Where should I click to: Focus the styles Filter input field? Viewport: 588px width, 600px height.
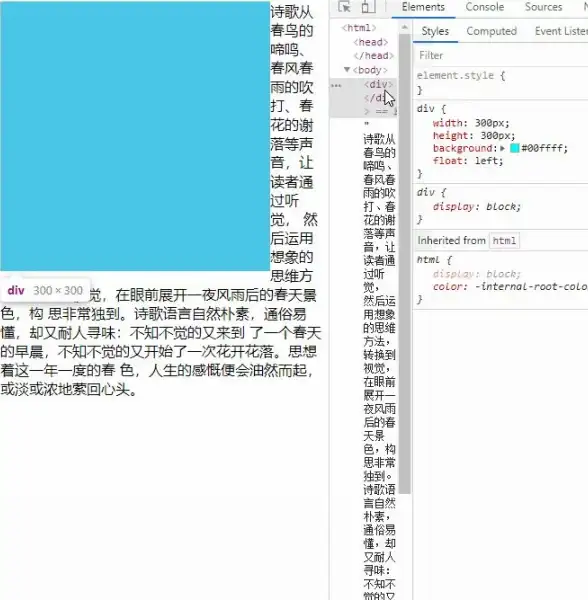(501, 55)
